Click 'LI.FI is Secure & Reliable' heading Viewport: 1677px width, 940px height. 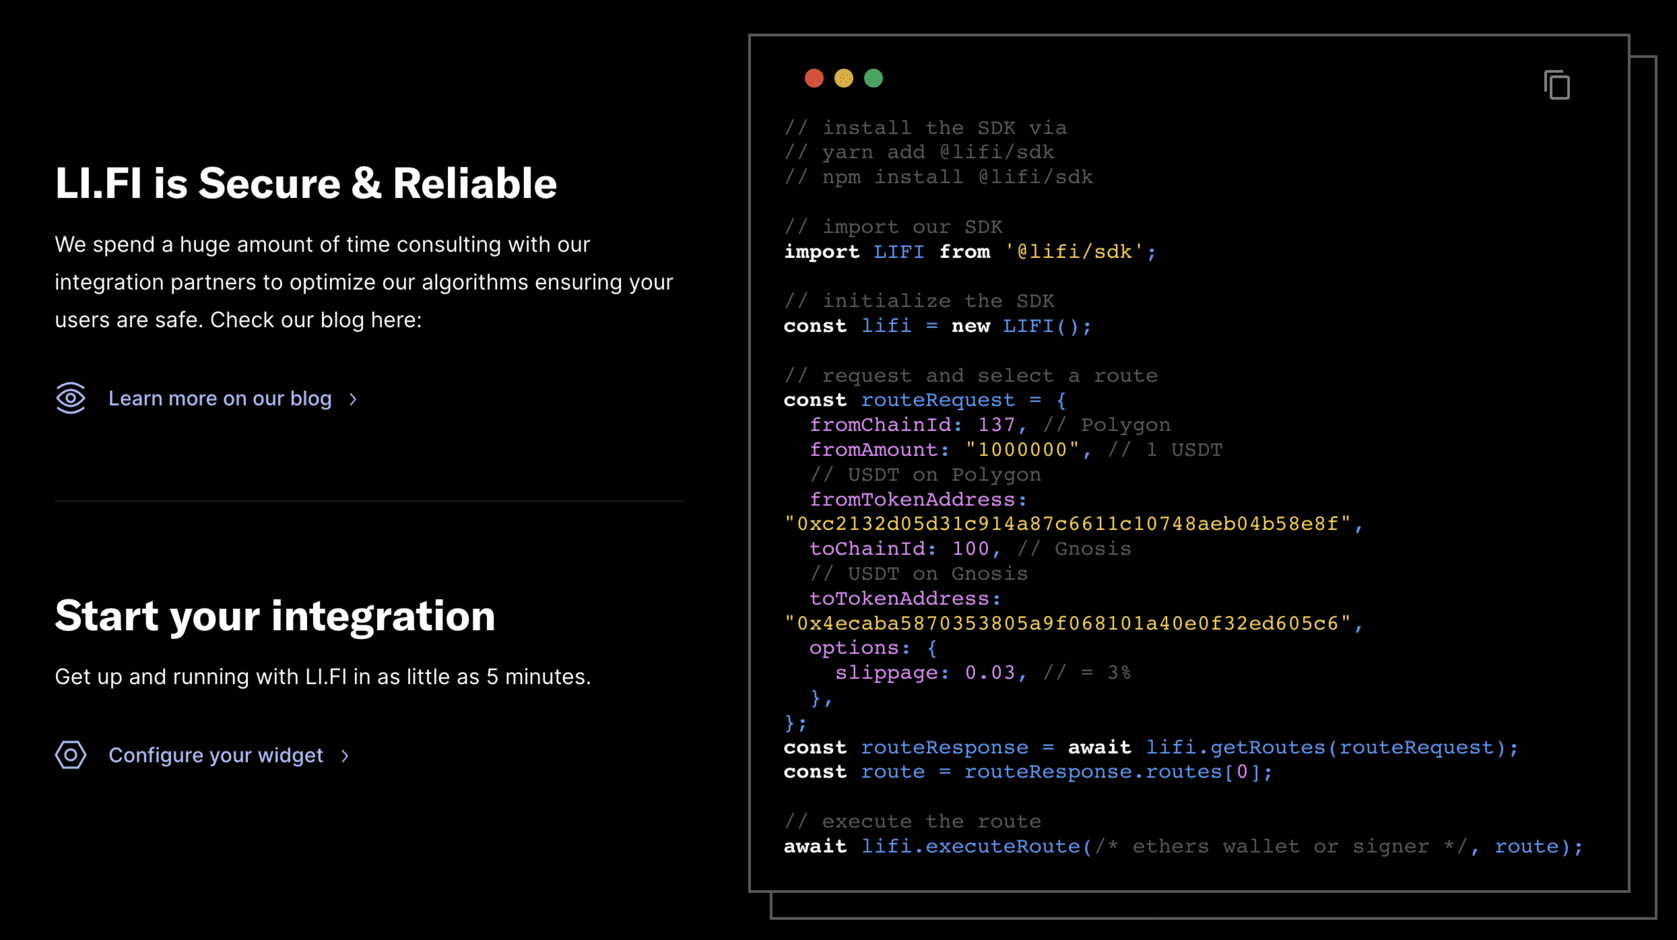click(306, 183)
